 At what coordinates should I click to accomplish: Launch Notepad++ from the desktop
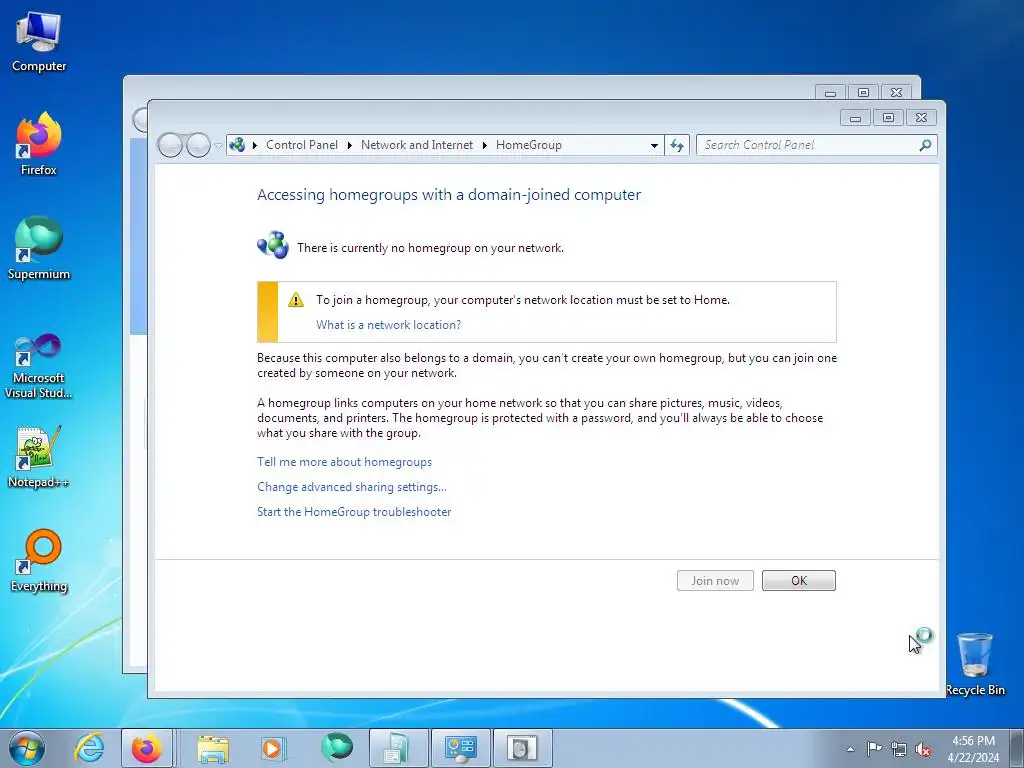click(39, 457)
